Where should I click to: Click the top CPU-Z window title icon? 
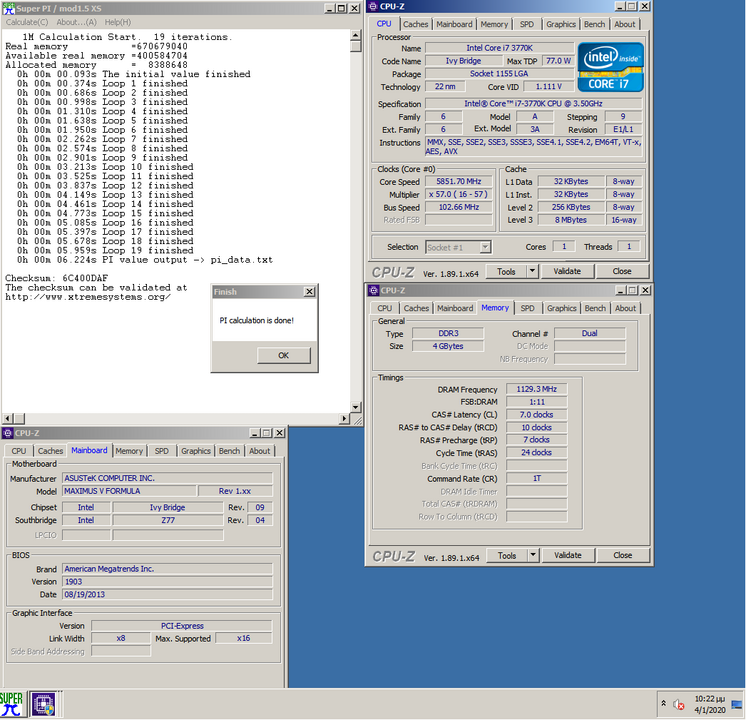click(373, 6)
